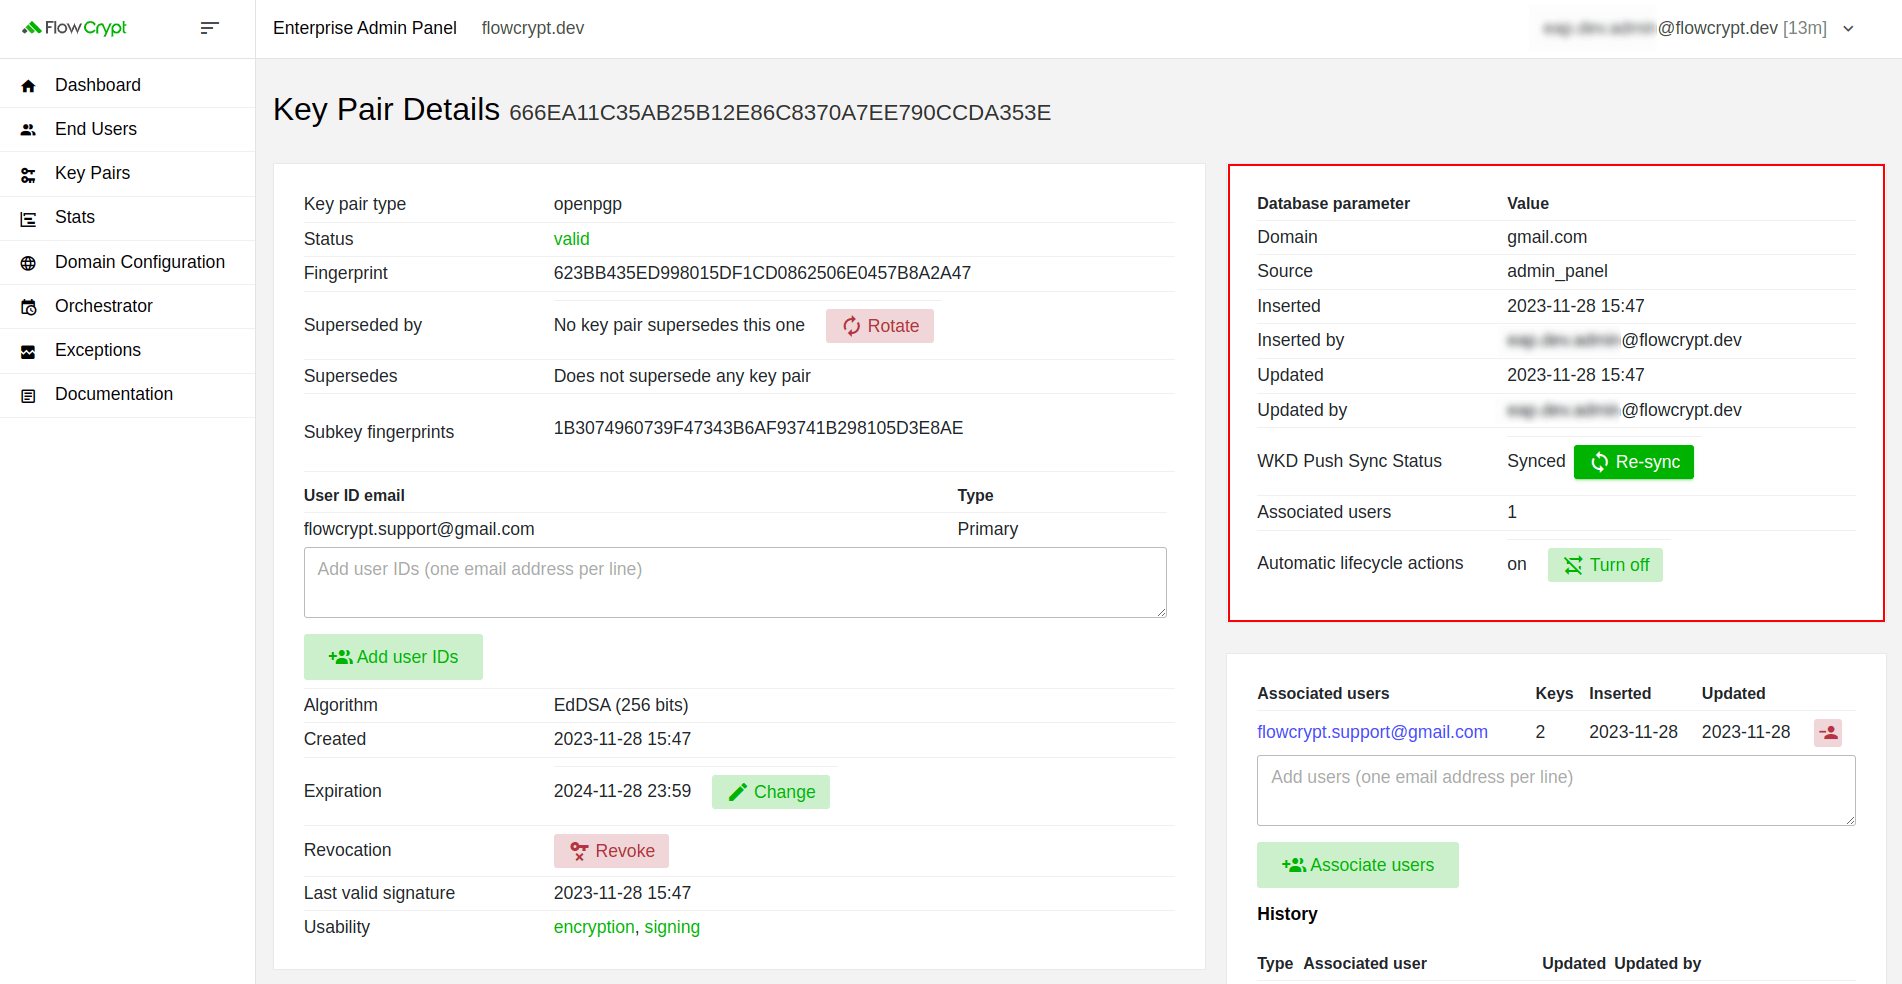Click the End Users people icon
The height and width of the screenshot is (984, 1902).
[28, 130]
